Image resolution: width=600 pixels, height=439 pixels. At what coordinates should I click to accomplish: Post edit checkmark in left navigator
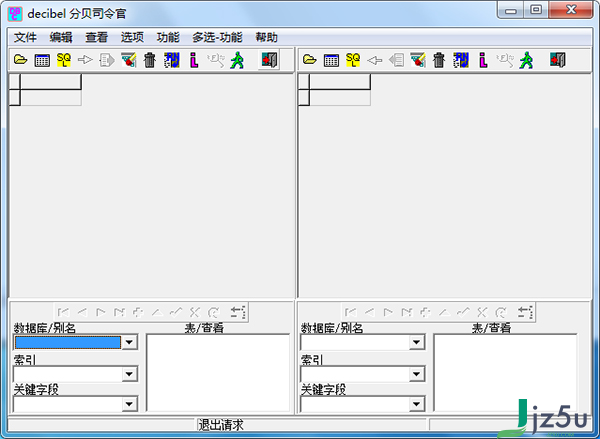coord(176,312)
